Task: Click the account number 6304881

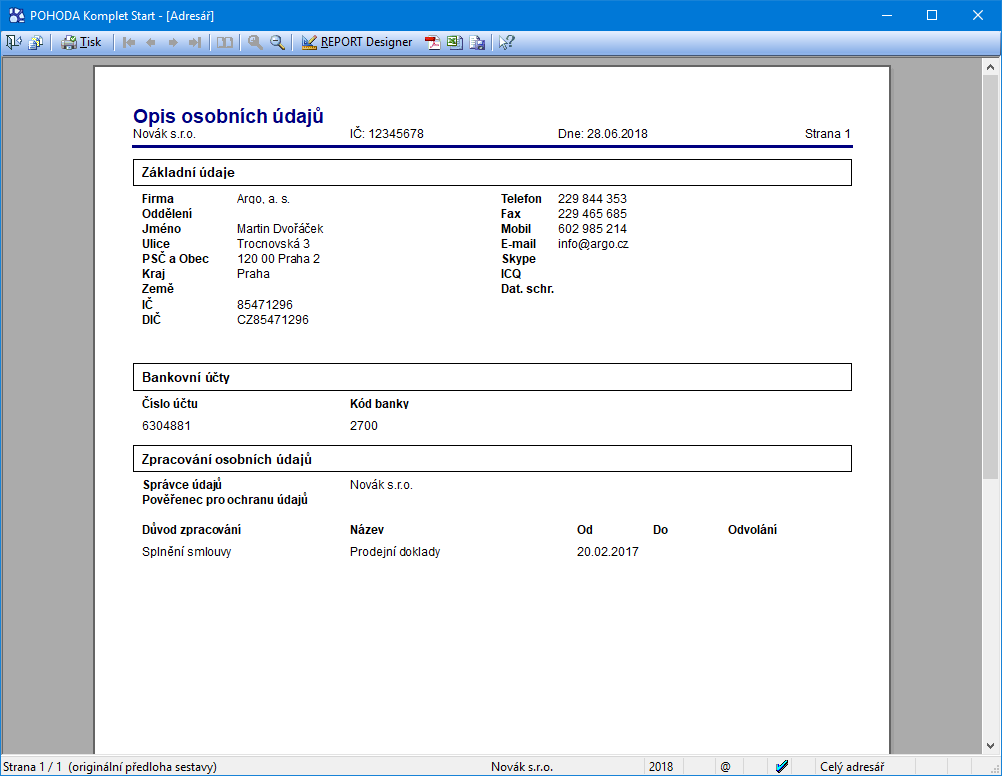Action: coord(166,426)
